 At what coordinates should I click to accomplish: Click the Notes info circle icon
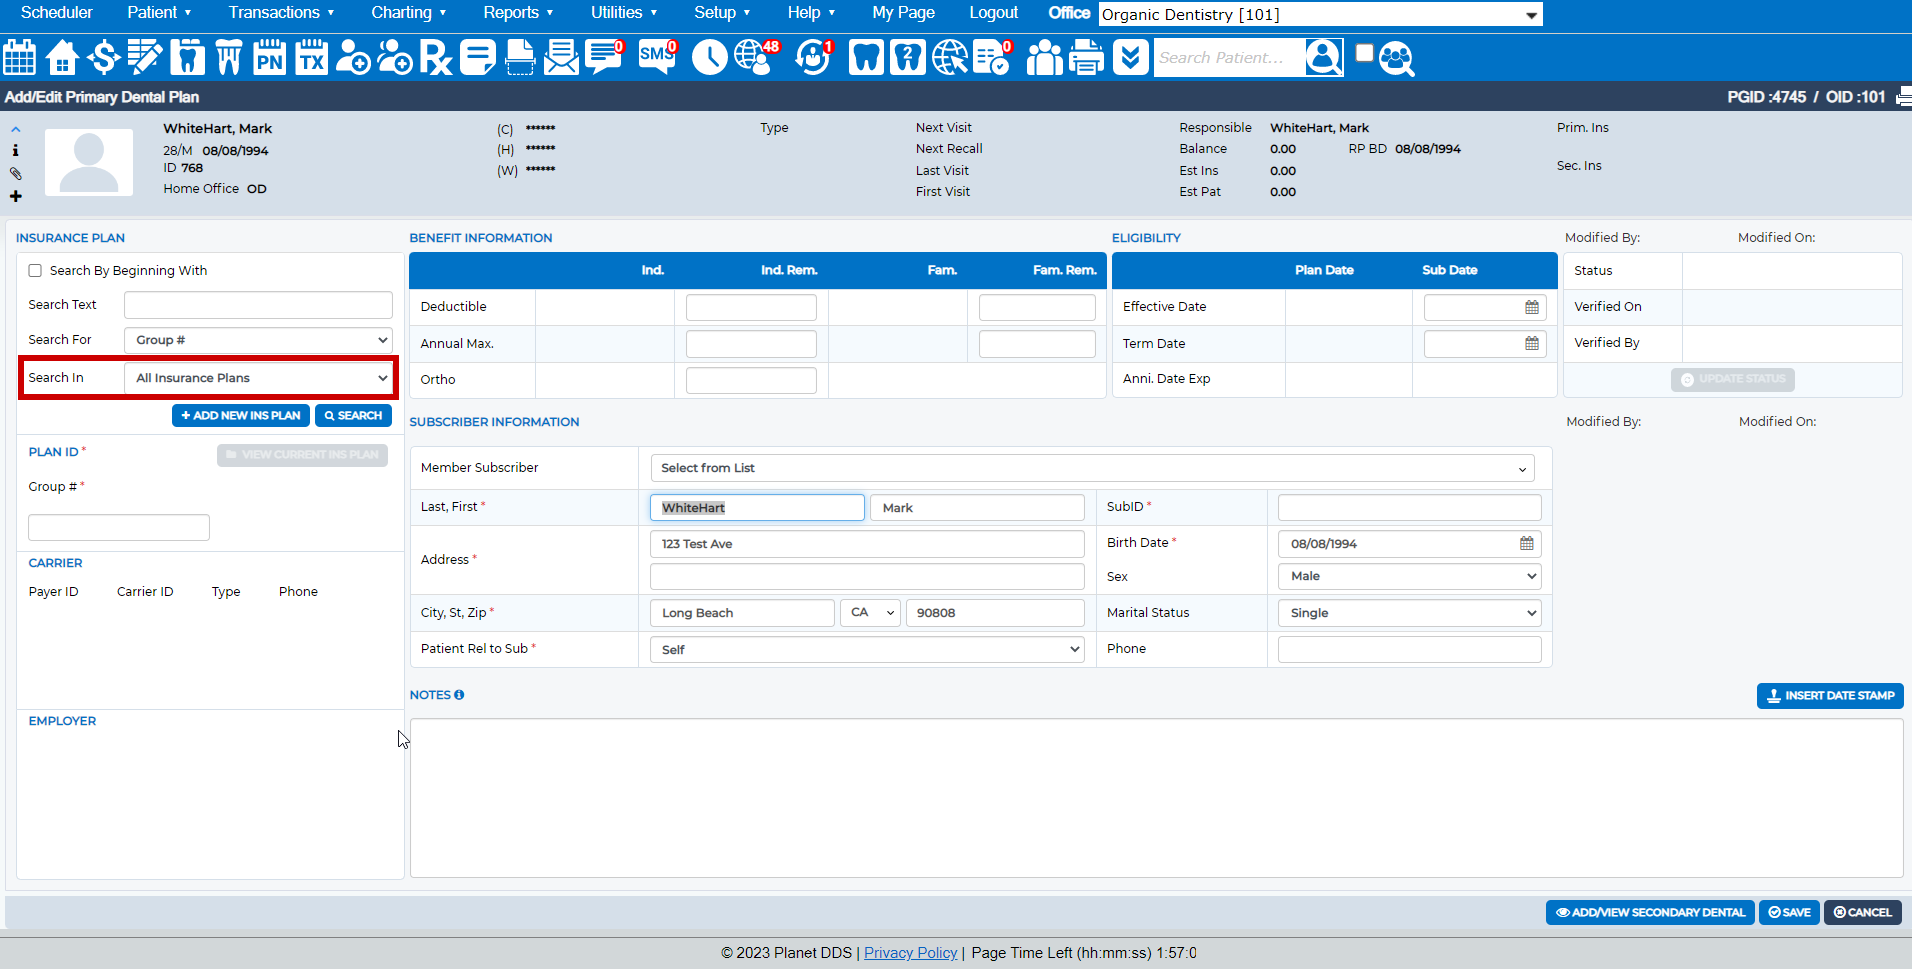pyautogui.click(x=459, y=695)
